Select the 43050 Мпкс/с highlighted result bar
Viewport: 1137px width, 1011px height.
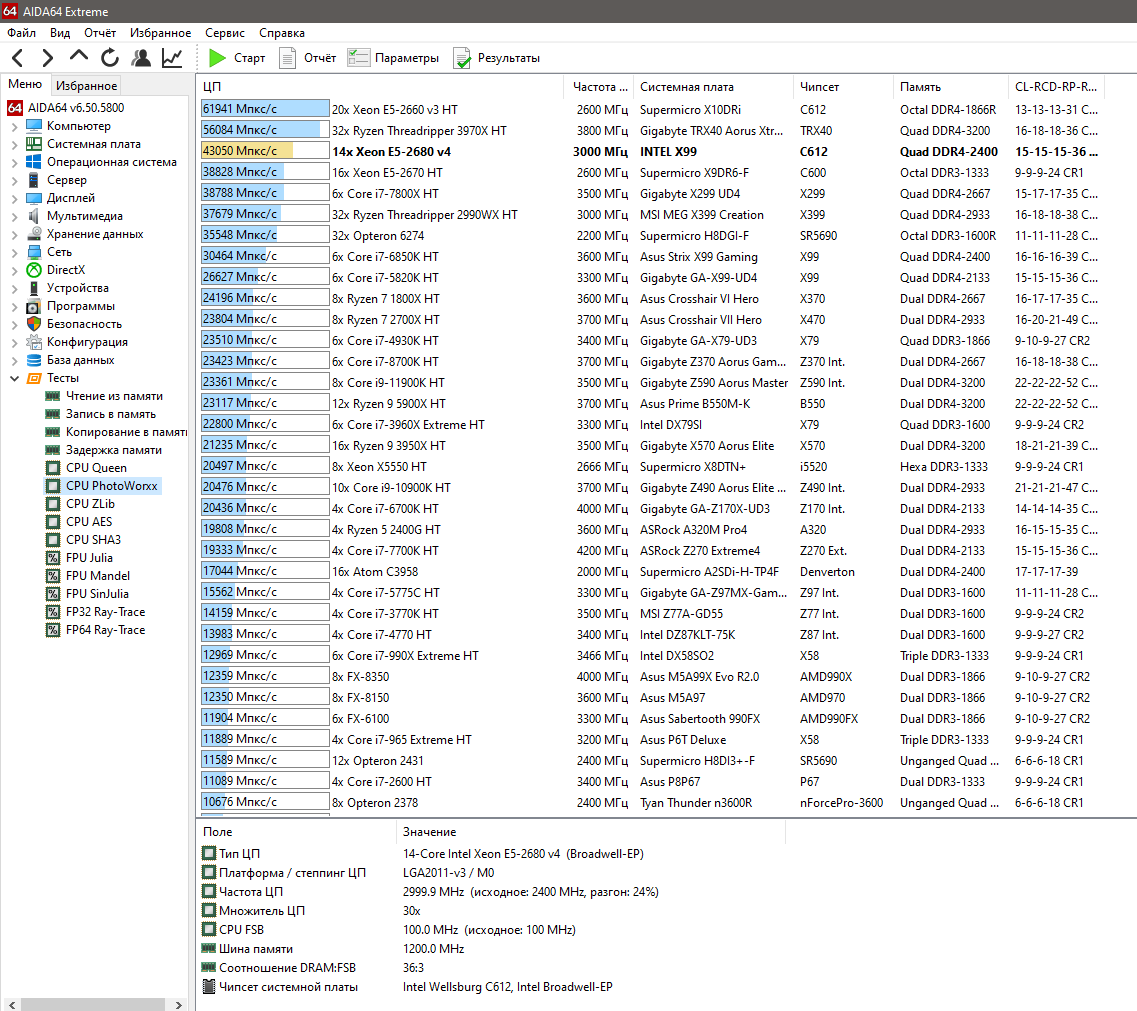(265, 151)
